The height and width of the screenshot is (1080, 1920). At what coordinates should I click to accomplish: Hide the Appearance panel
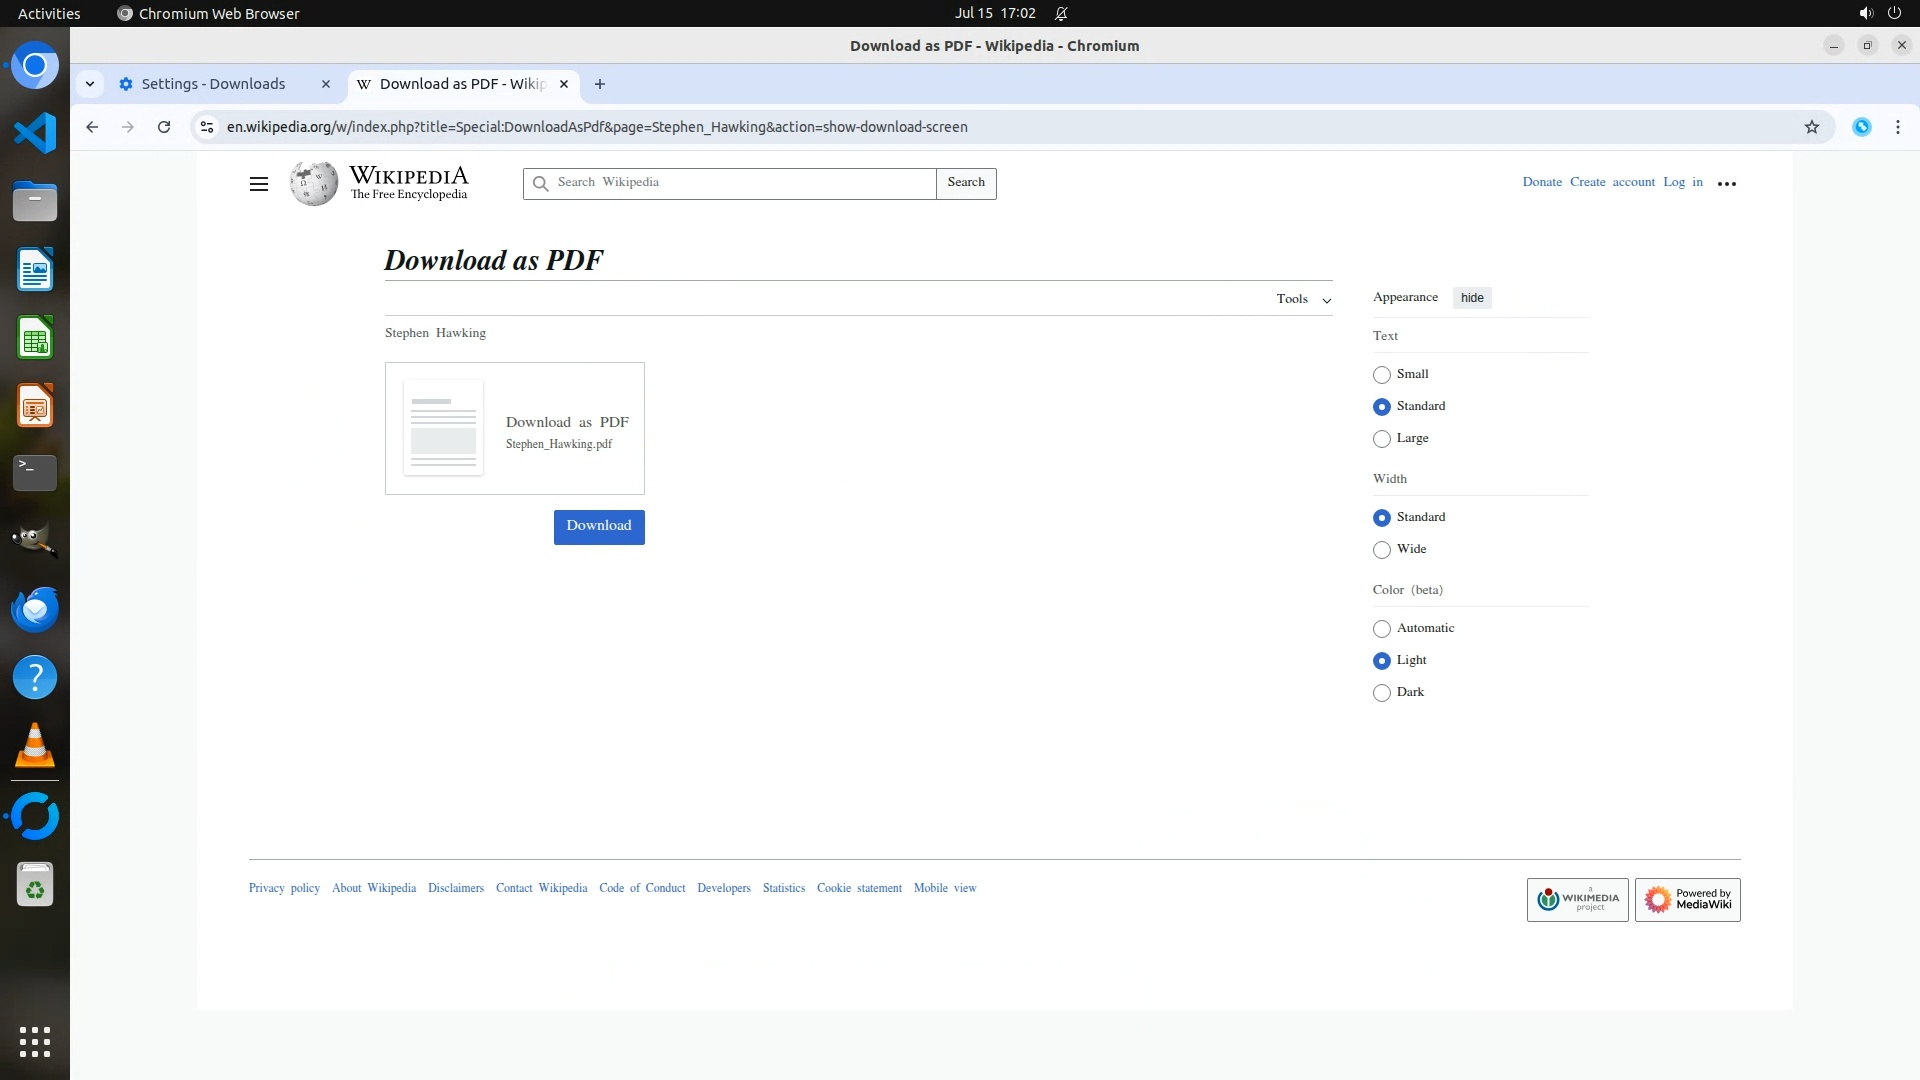coord(1471,298)
